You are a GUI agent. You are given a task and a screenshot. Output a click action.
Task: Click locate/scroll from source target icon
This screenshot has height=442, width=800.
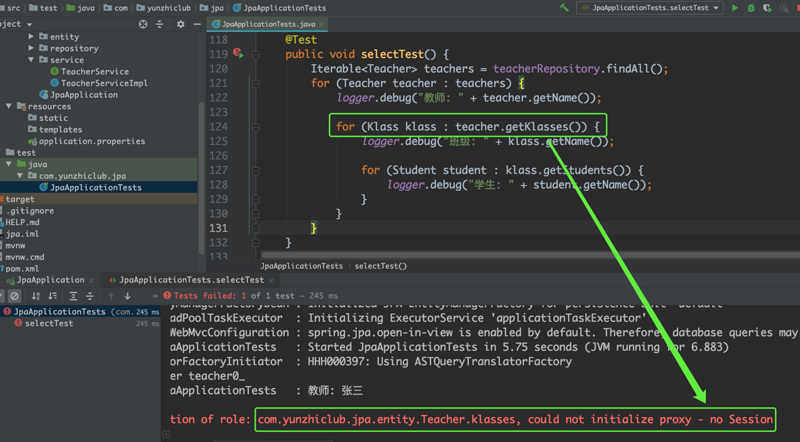(143, 24)
